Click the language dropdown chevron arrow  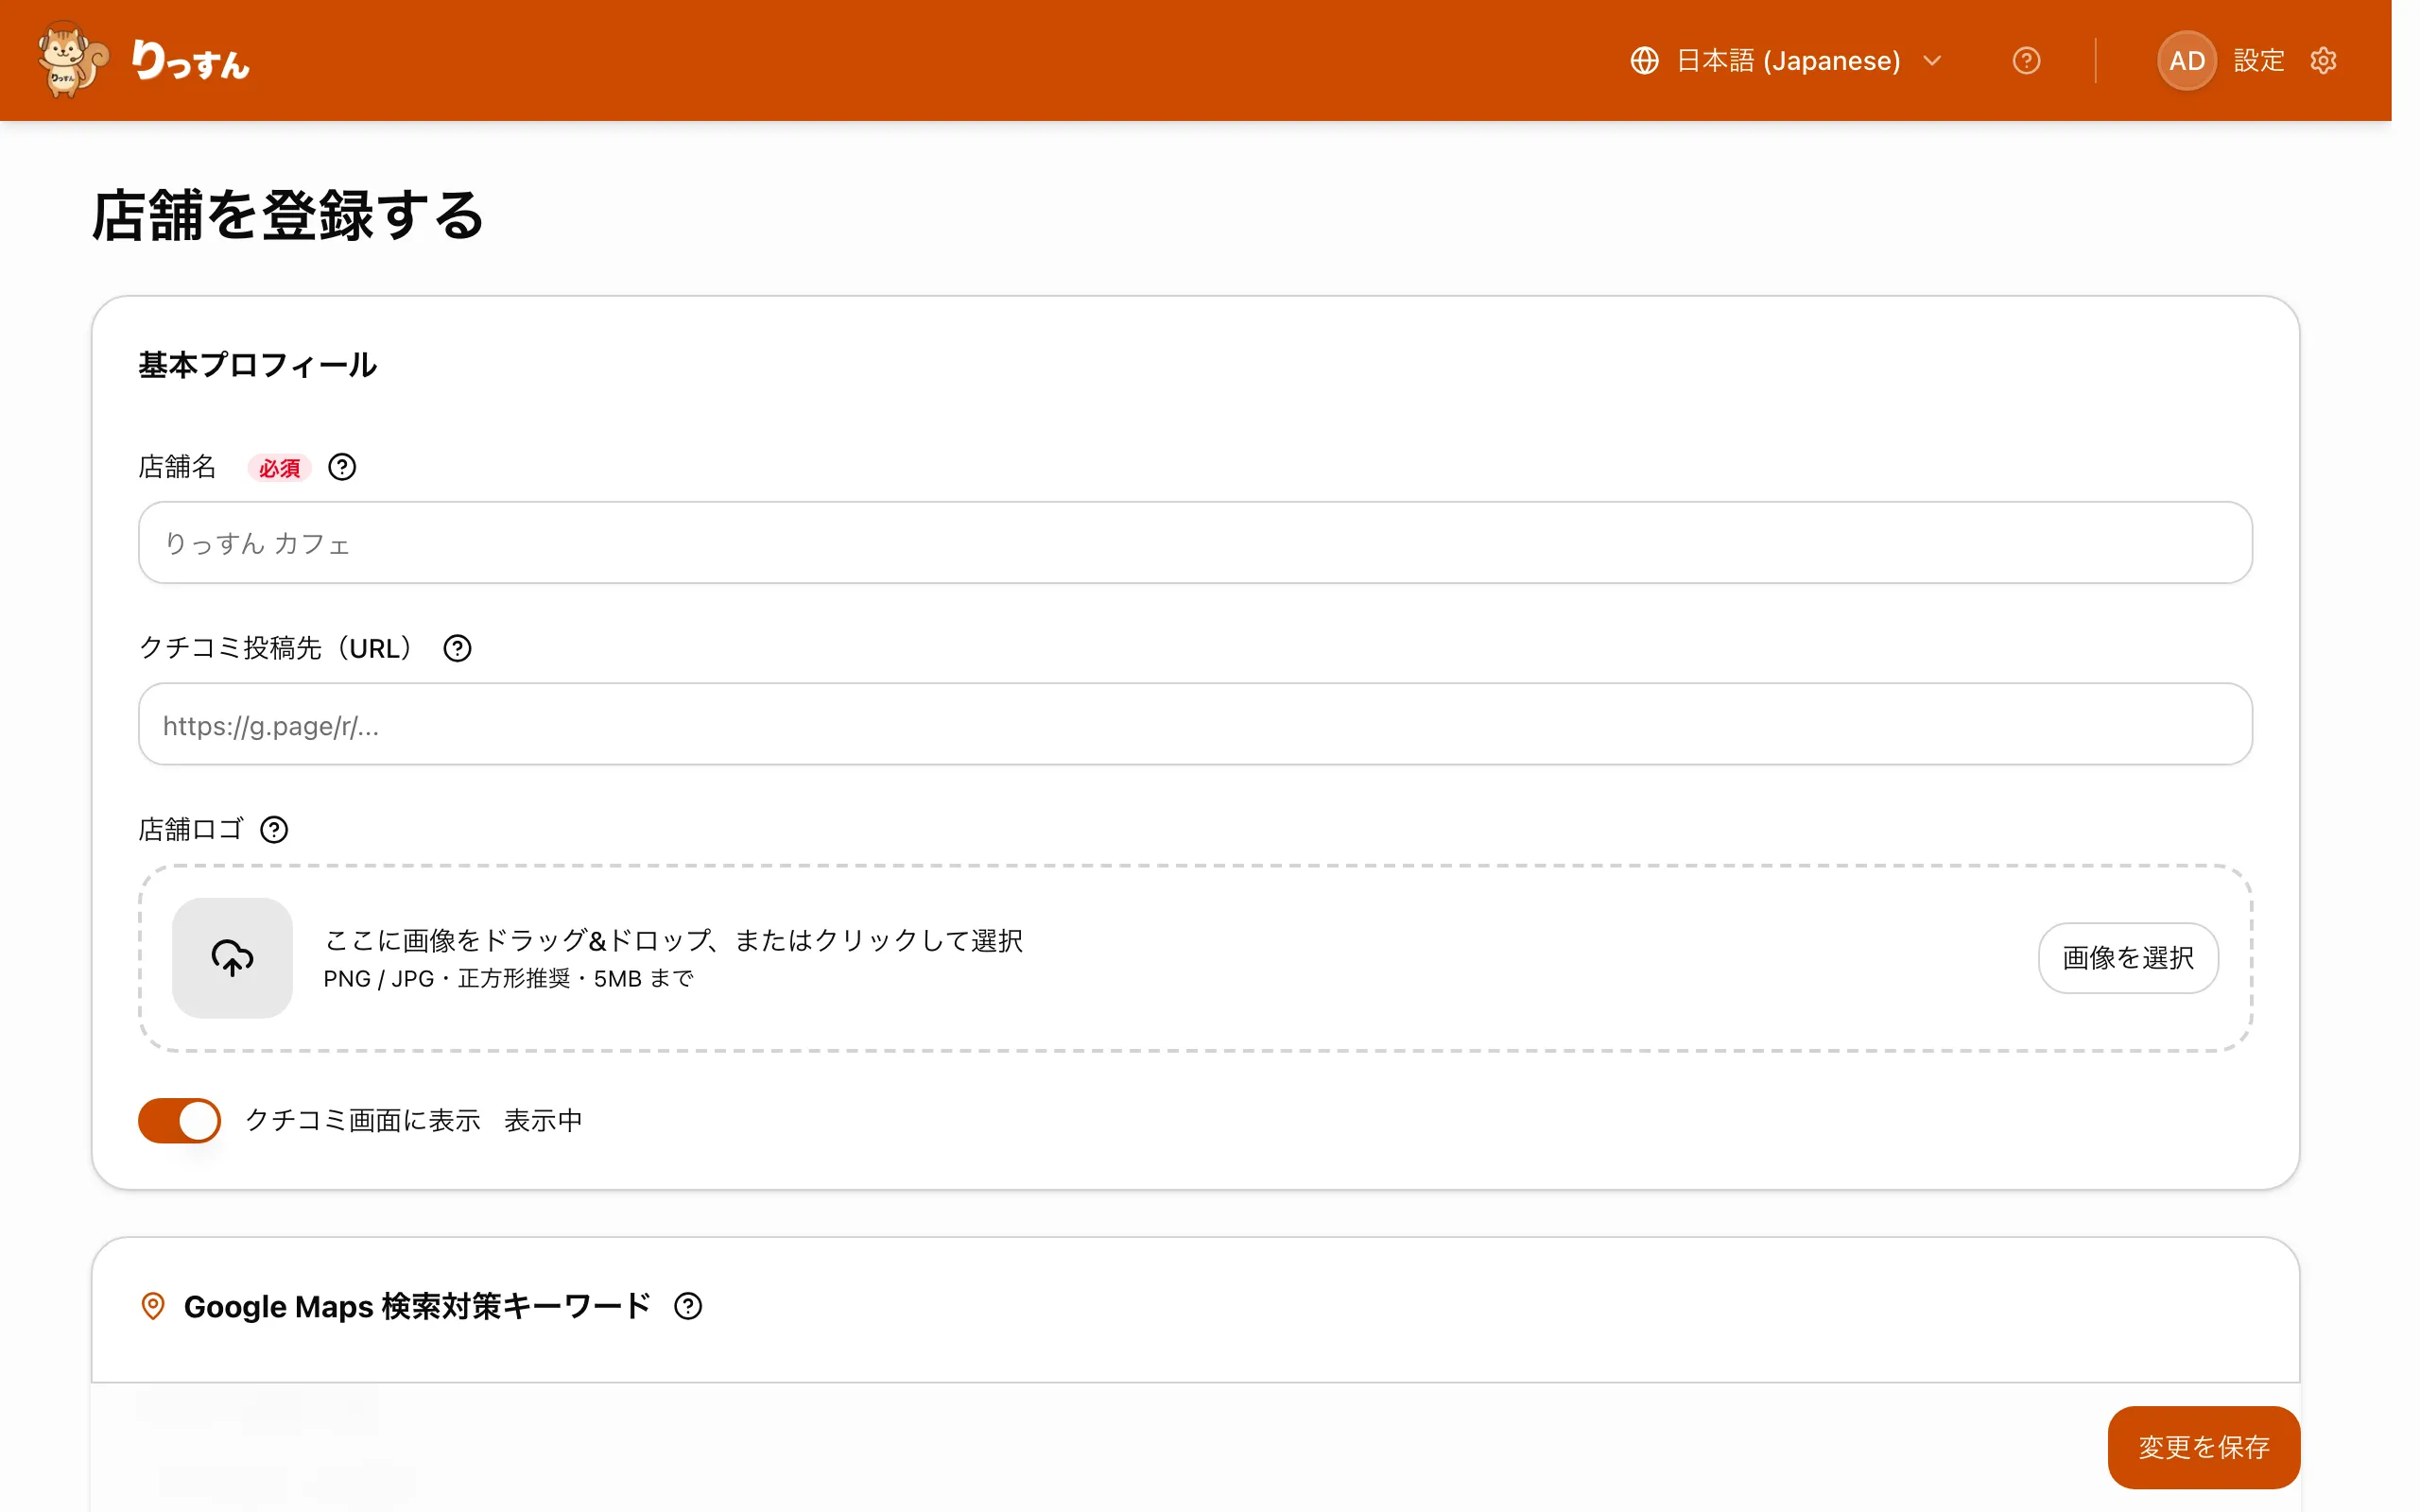point(1932,61)
